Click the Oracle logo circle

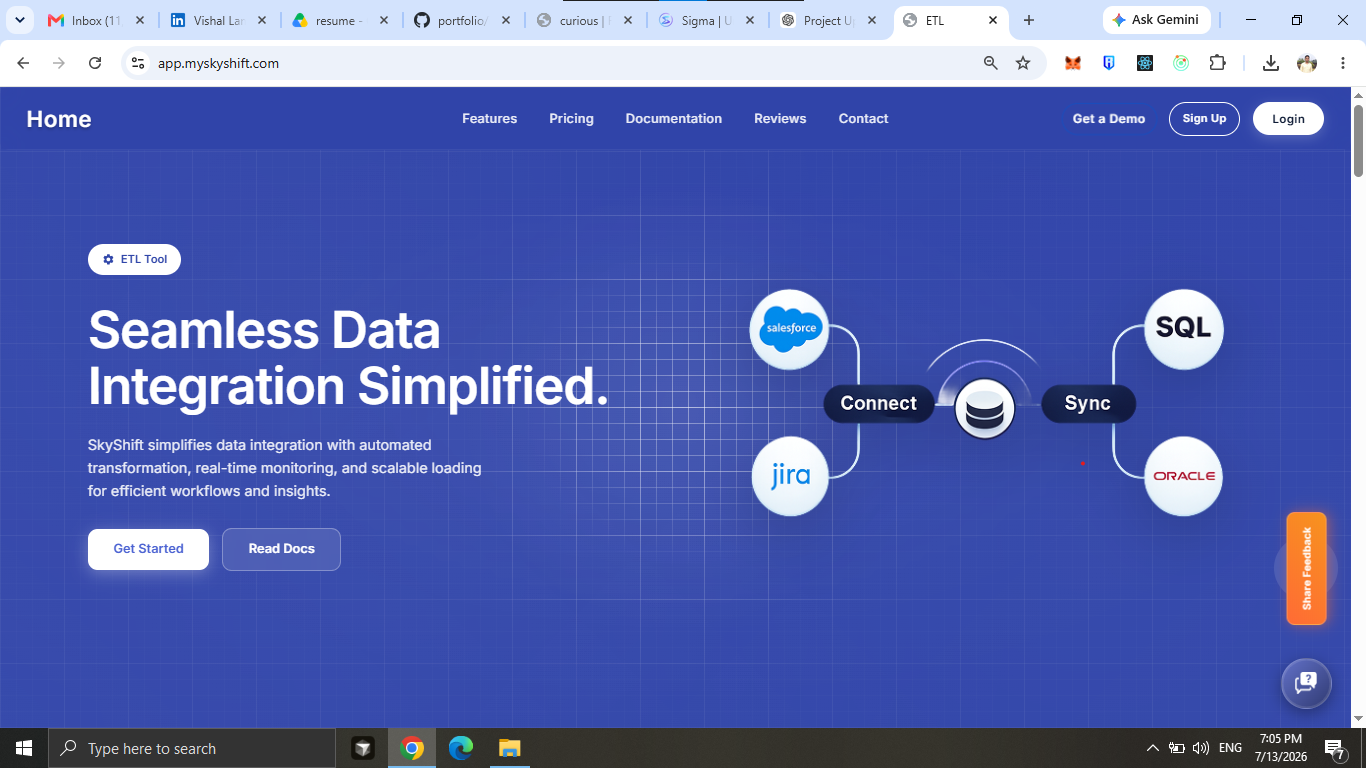[x=1183, y=476]
